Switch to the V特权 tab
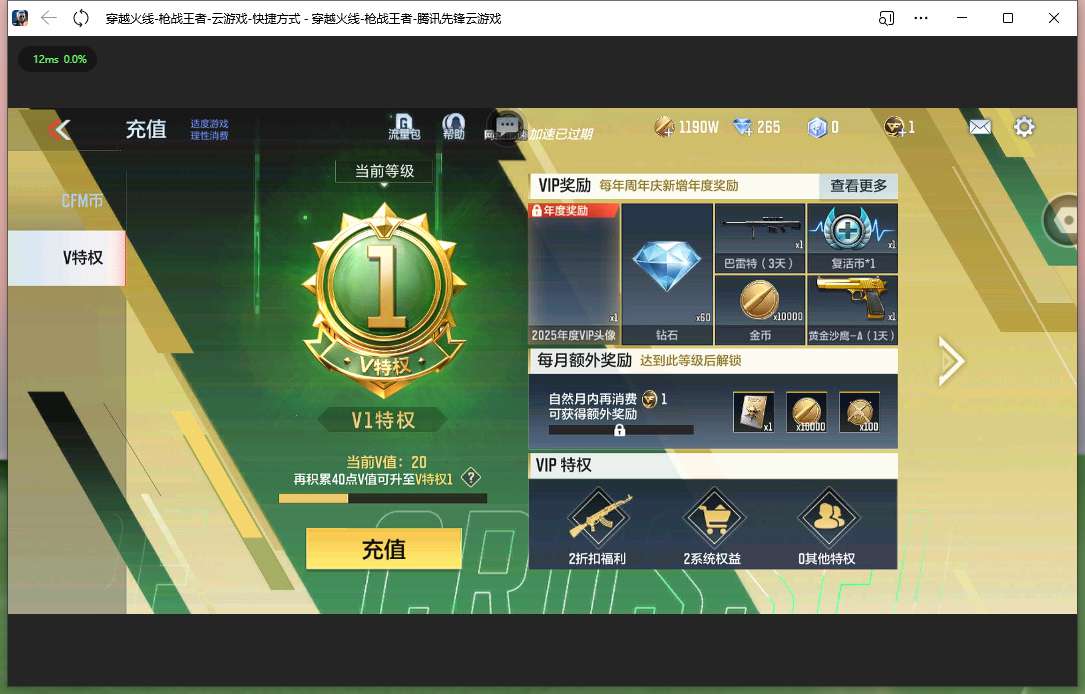 click(67, 258)
